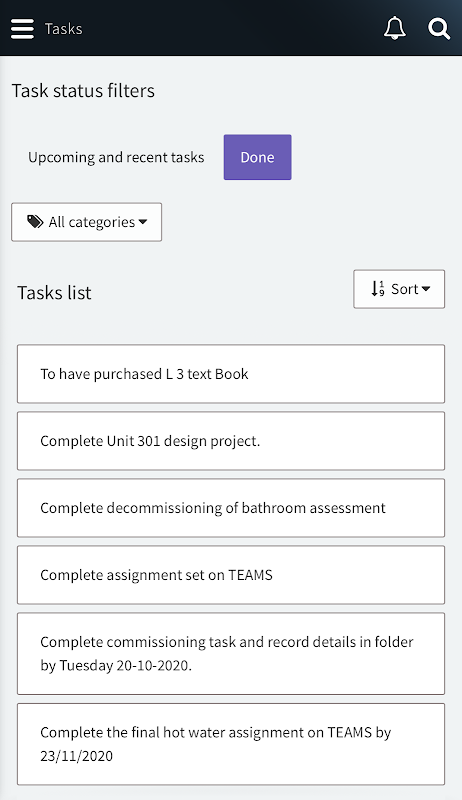Expand the All categories dropdown

[x=87, y=222]
